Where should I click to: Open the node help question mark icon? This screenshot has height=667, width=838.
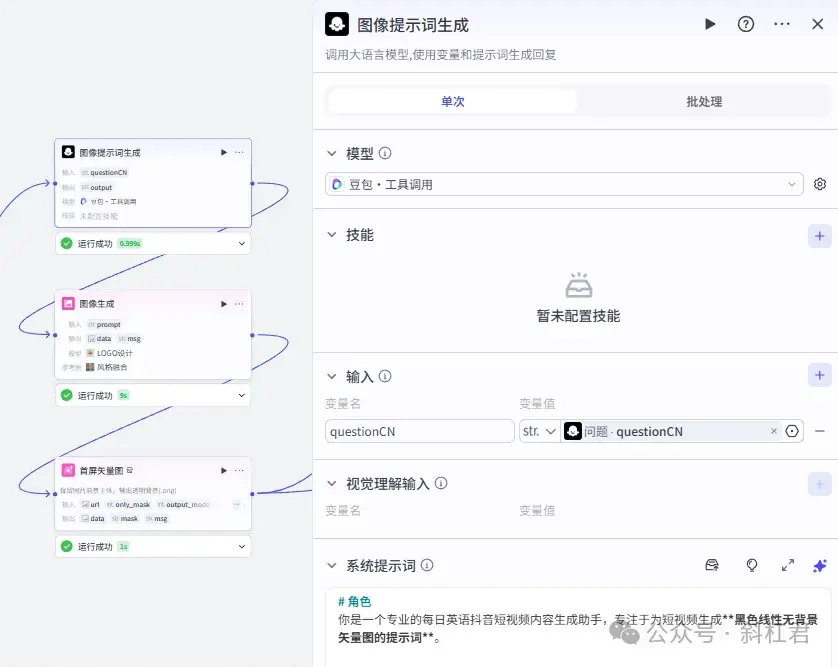click(746, 24)
